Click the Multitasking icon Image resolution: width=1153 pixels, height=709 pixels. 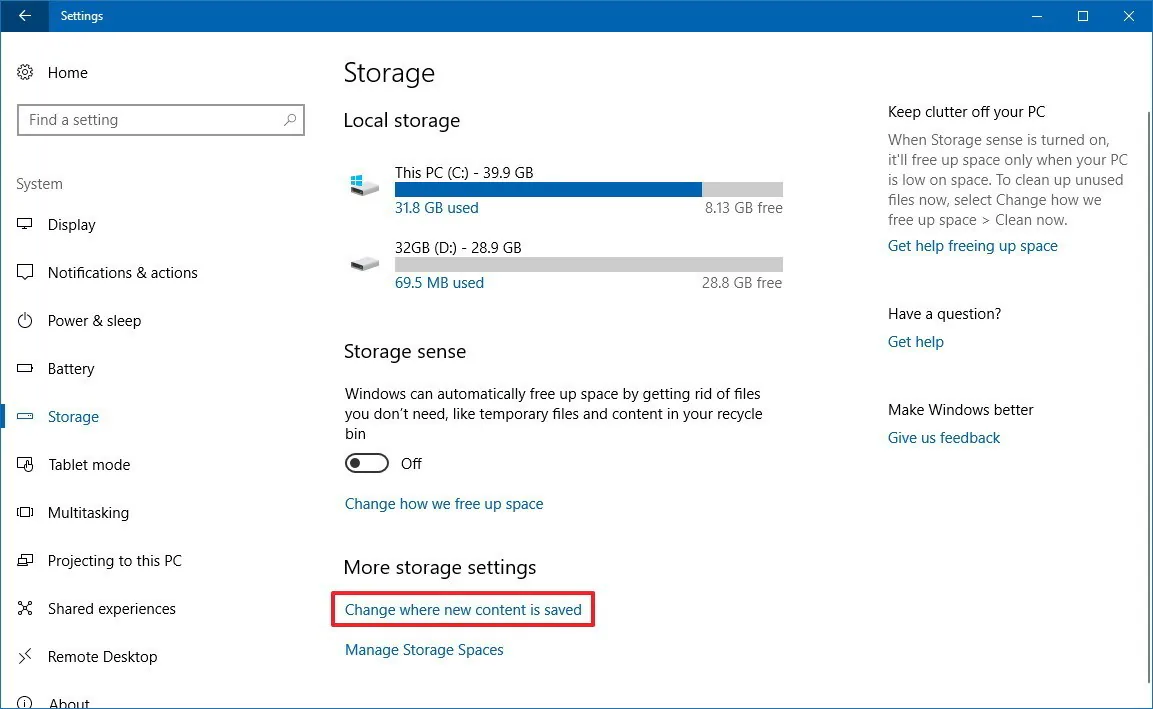[x=25, y=512]
